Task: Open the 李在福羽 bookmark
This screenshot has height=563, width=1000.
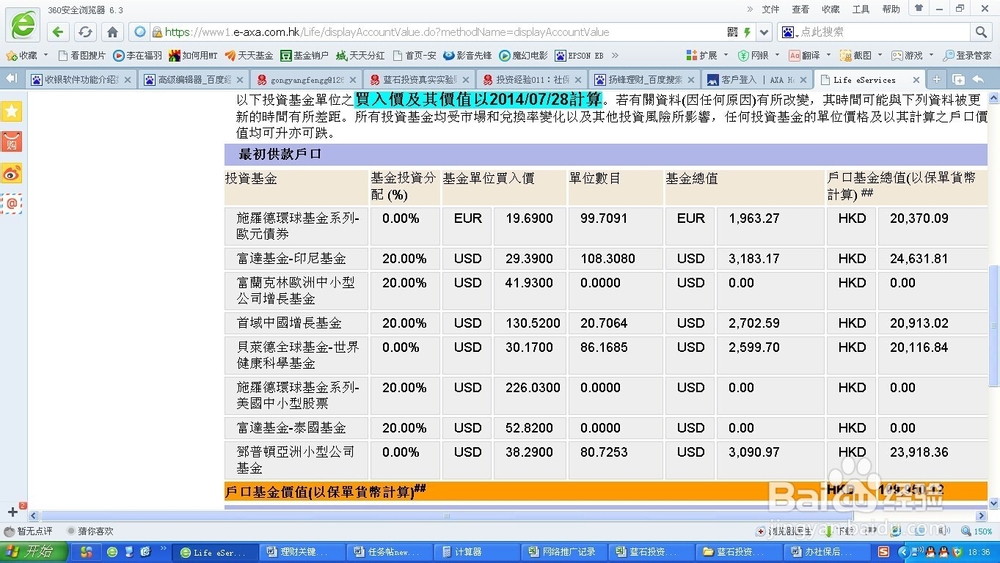Action: point(138,55)
